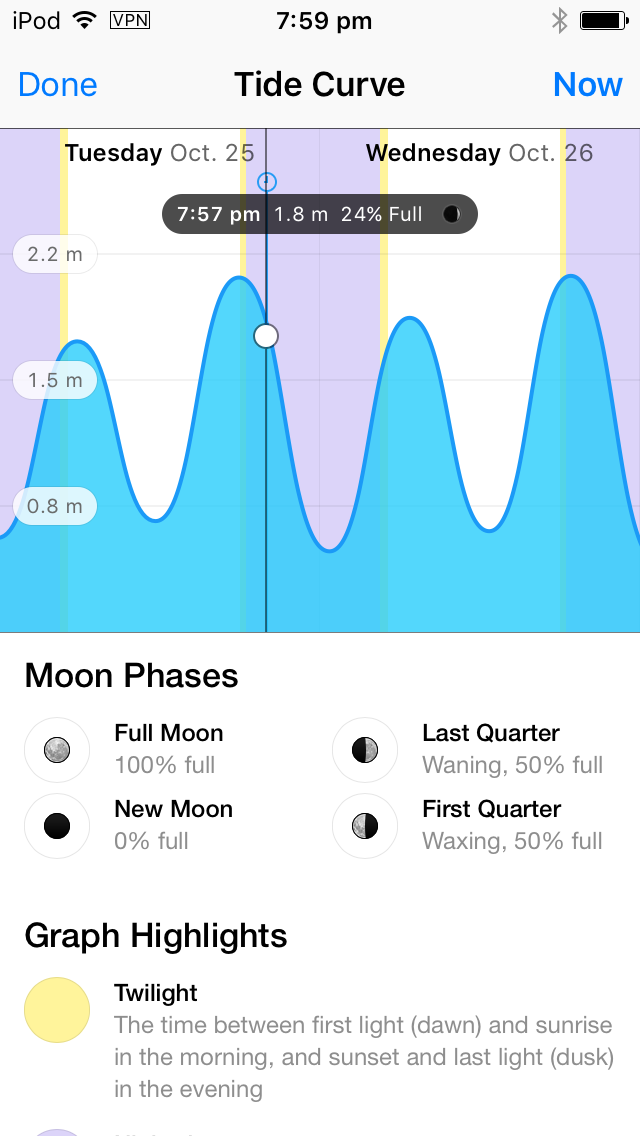
Task: Tap Now to jump to current time
Action: (587, 85)
